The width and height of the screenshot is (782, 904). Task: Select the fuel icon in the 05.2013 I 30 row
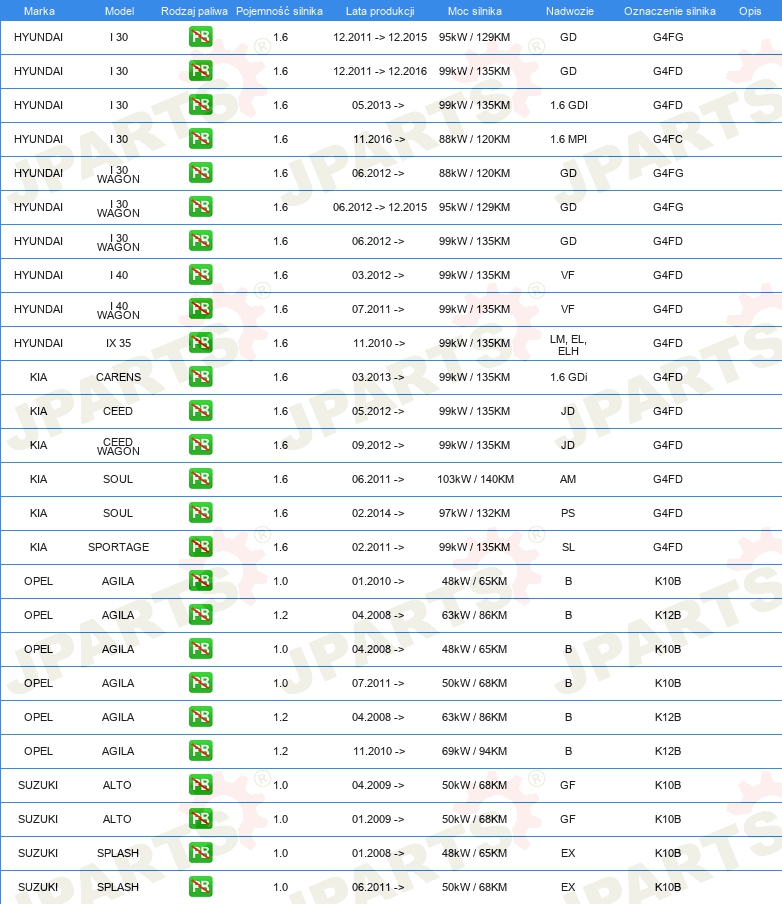pos(200,105)
